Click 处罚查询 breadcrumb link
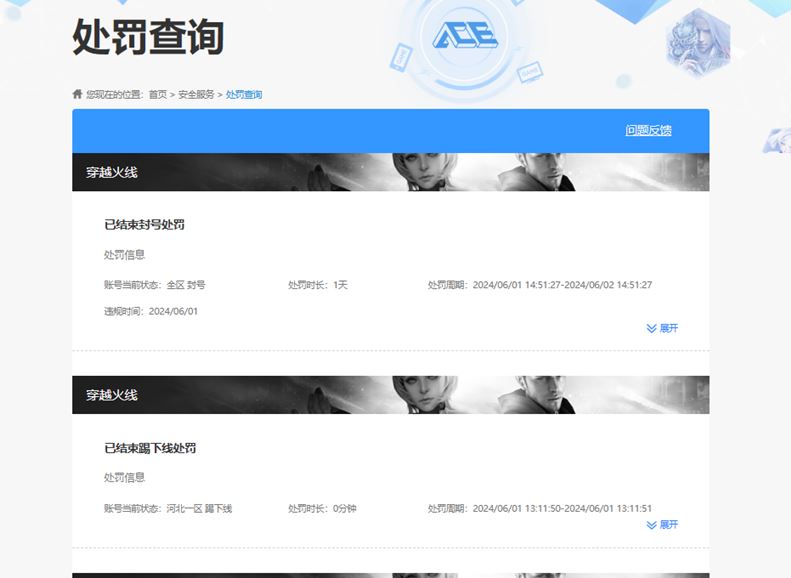791x578 pixels. (244, 94)
